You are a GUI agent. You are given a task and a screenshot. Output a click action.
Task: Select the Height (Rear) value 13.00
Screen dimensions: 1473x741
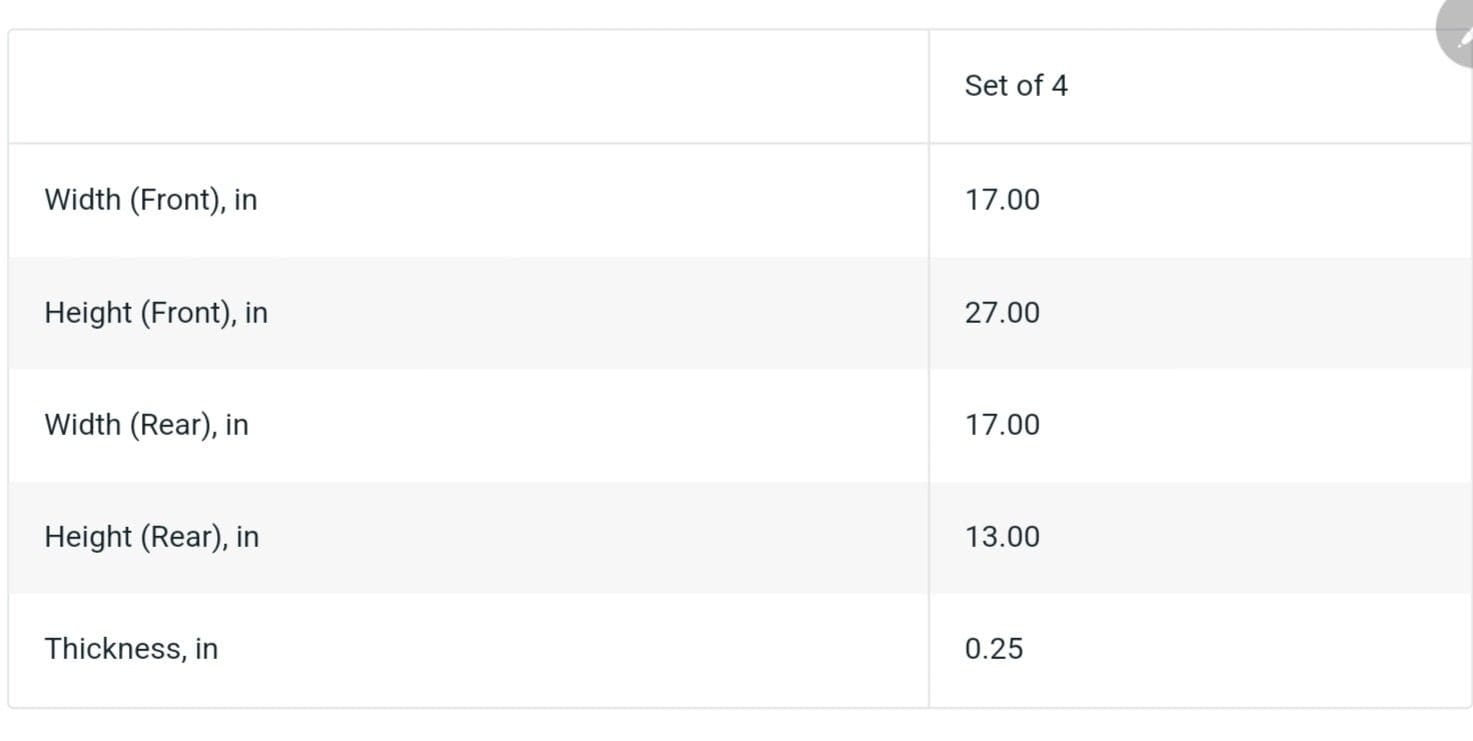point(1002,537)
